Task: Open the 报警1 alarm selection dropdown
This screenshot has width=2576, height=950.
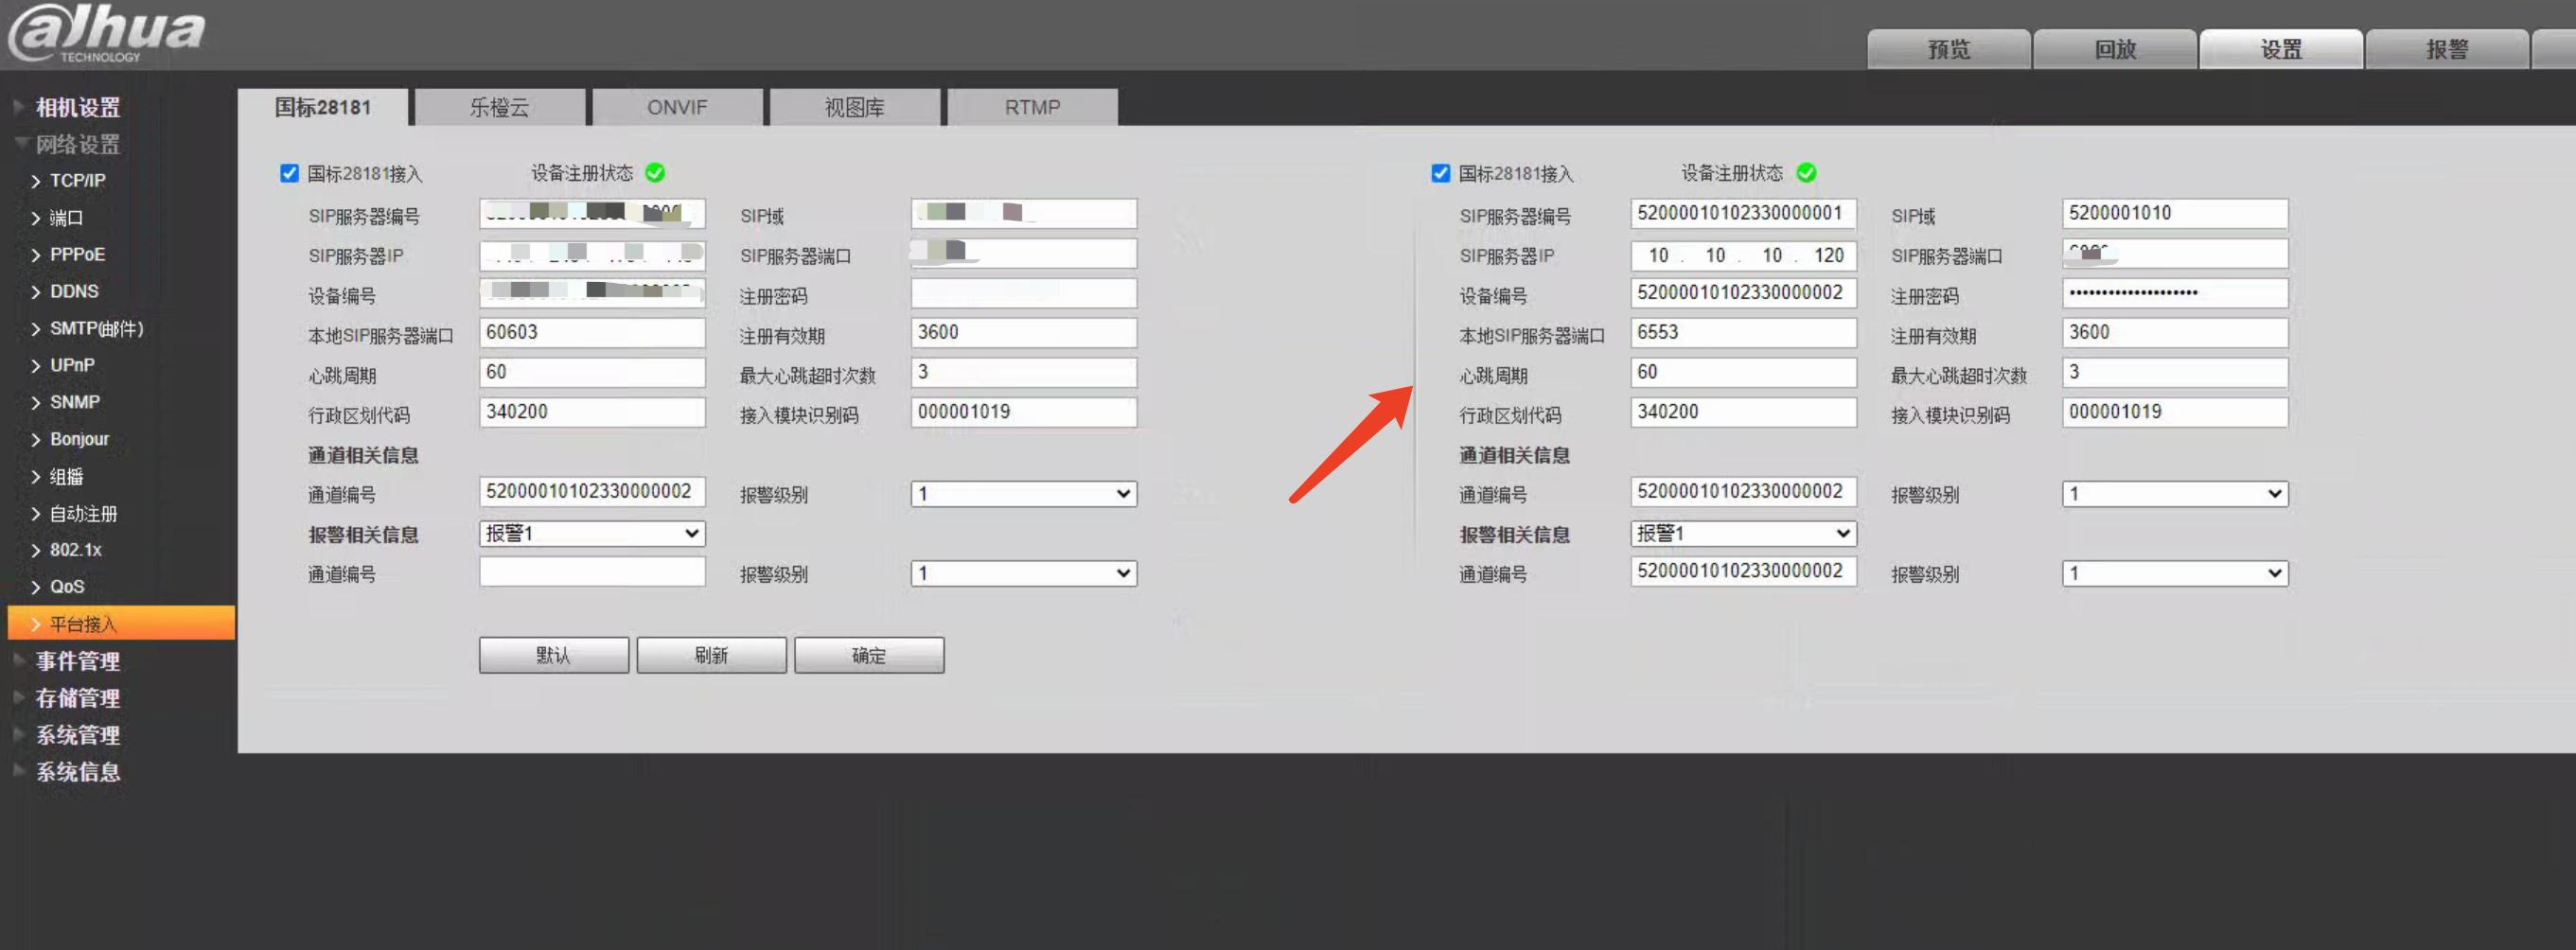Action: pyautogui.click(x=592, y=533)
